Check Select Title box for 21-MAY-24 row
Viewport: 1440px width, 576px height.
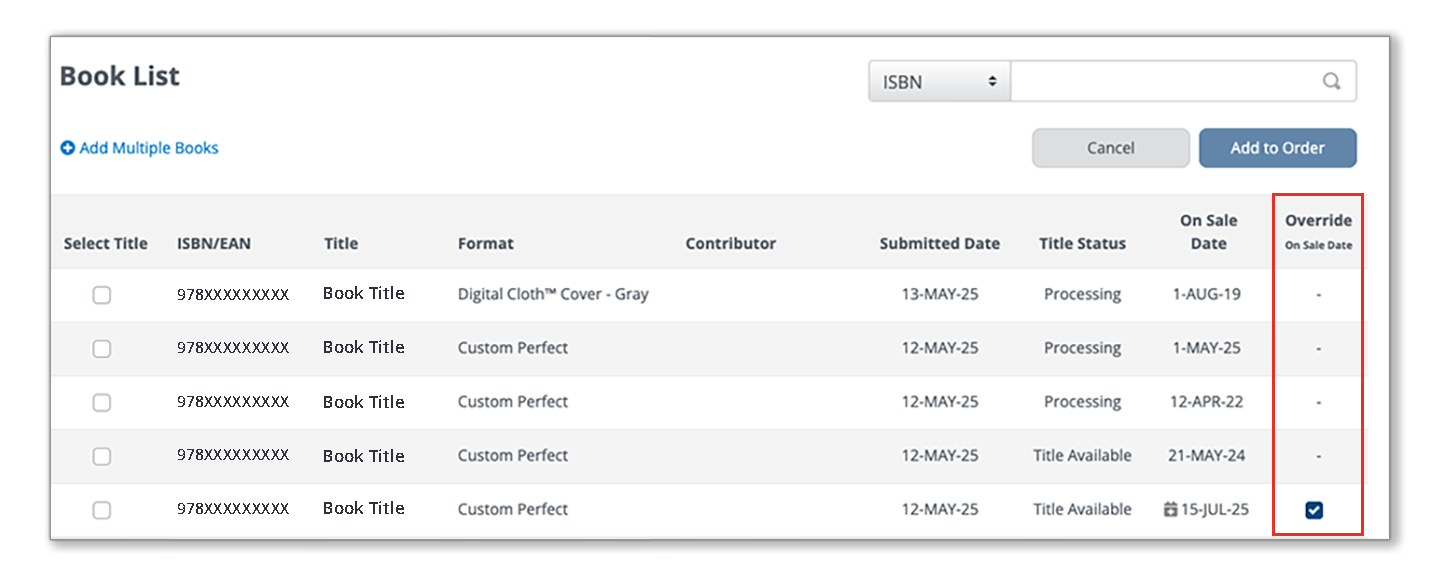[x=102, y=456]
